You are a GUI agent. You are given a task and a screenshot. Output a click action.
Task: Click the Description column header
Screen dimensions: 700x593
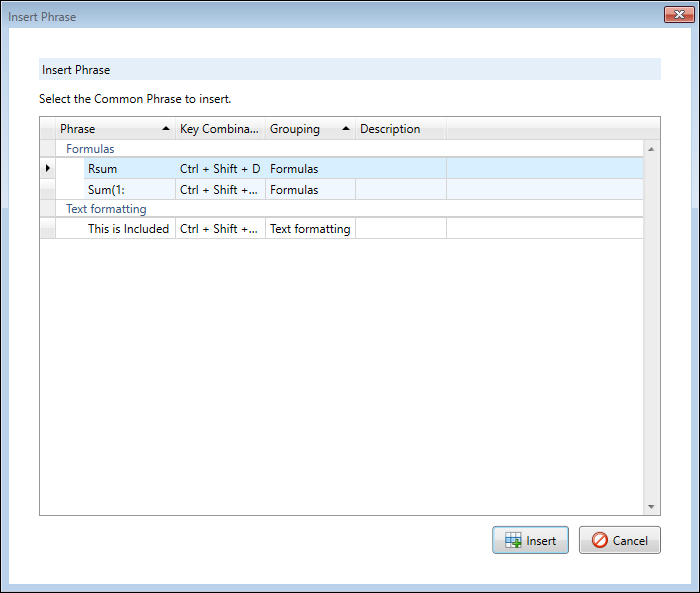[x=399, y=129]
